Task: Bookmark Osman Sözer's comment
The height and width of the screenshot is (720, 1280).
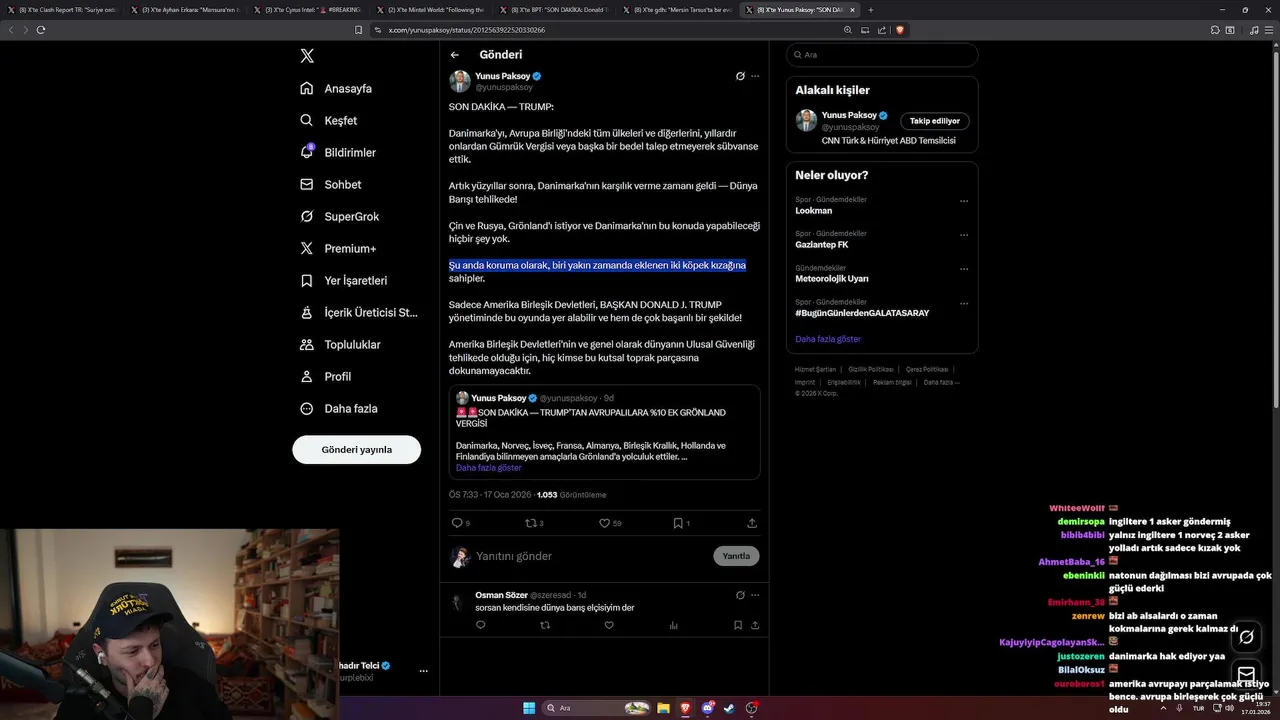Action: [x=738, y=625]
